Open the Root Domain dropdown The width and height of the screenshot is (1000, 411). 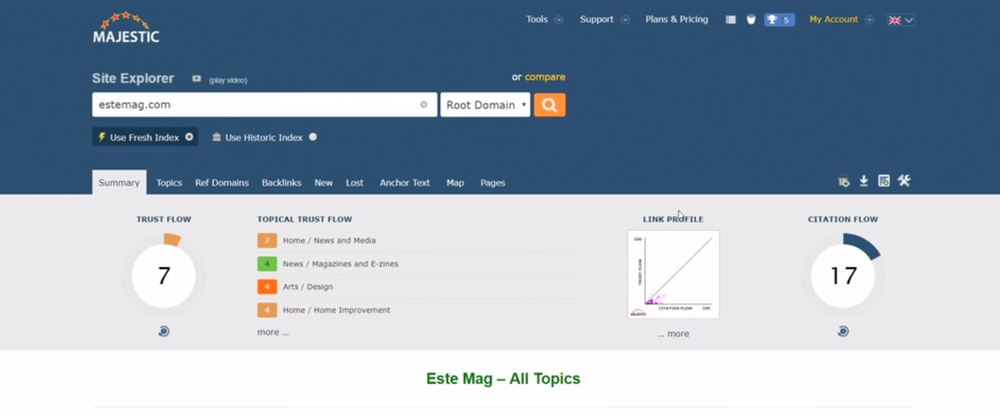[x=485, y=105]
